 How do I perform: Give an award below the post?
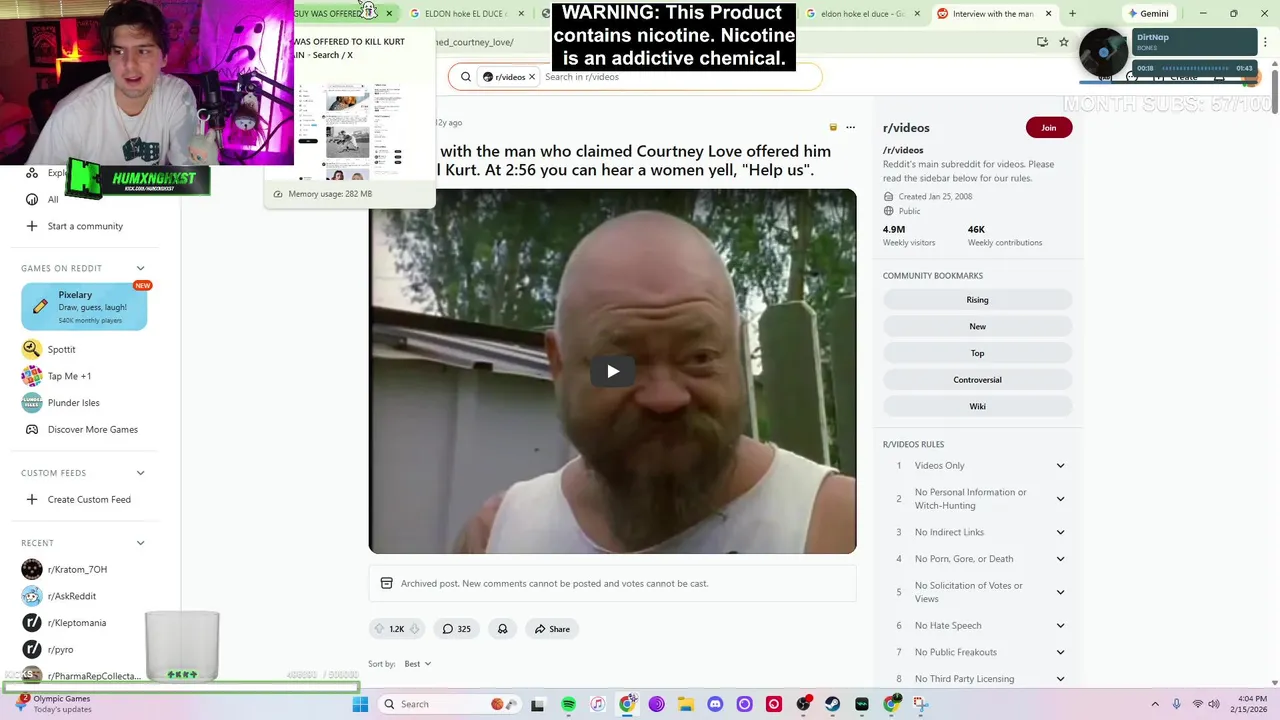click(x=502, y=629)
